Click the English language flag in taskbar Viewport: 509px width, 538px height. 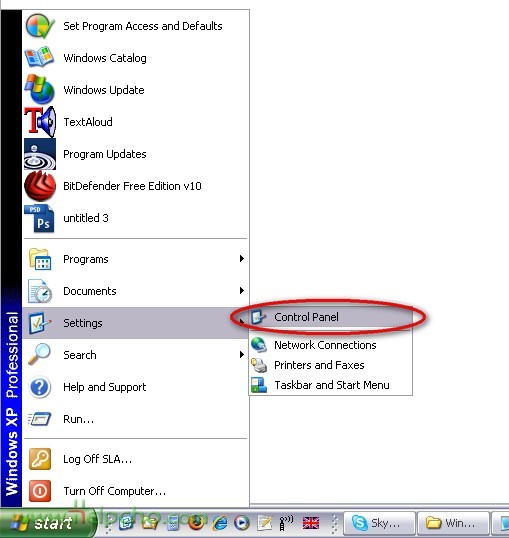pyautogui.click(x=311, y=523)
